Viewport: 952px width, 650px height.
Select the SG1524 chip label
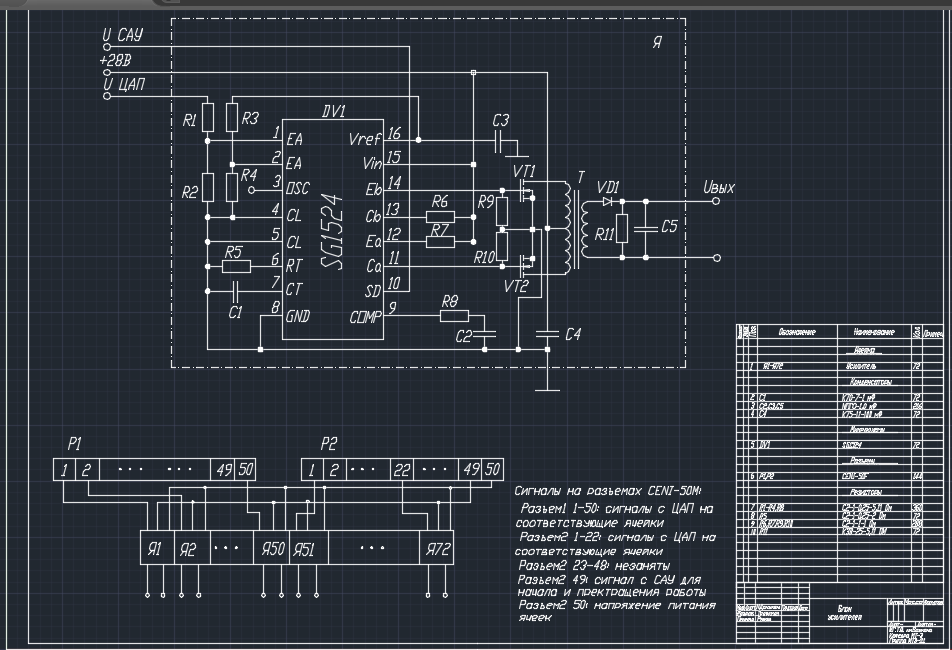[x=334, y=232]
